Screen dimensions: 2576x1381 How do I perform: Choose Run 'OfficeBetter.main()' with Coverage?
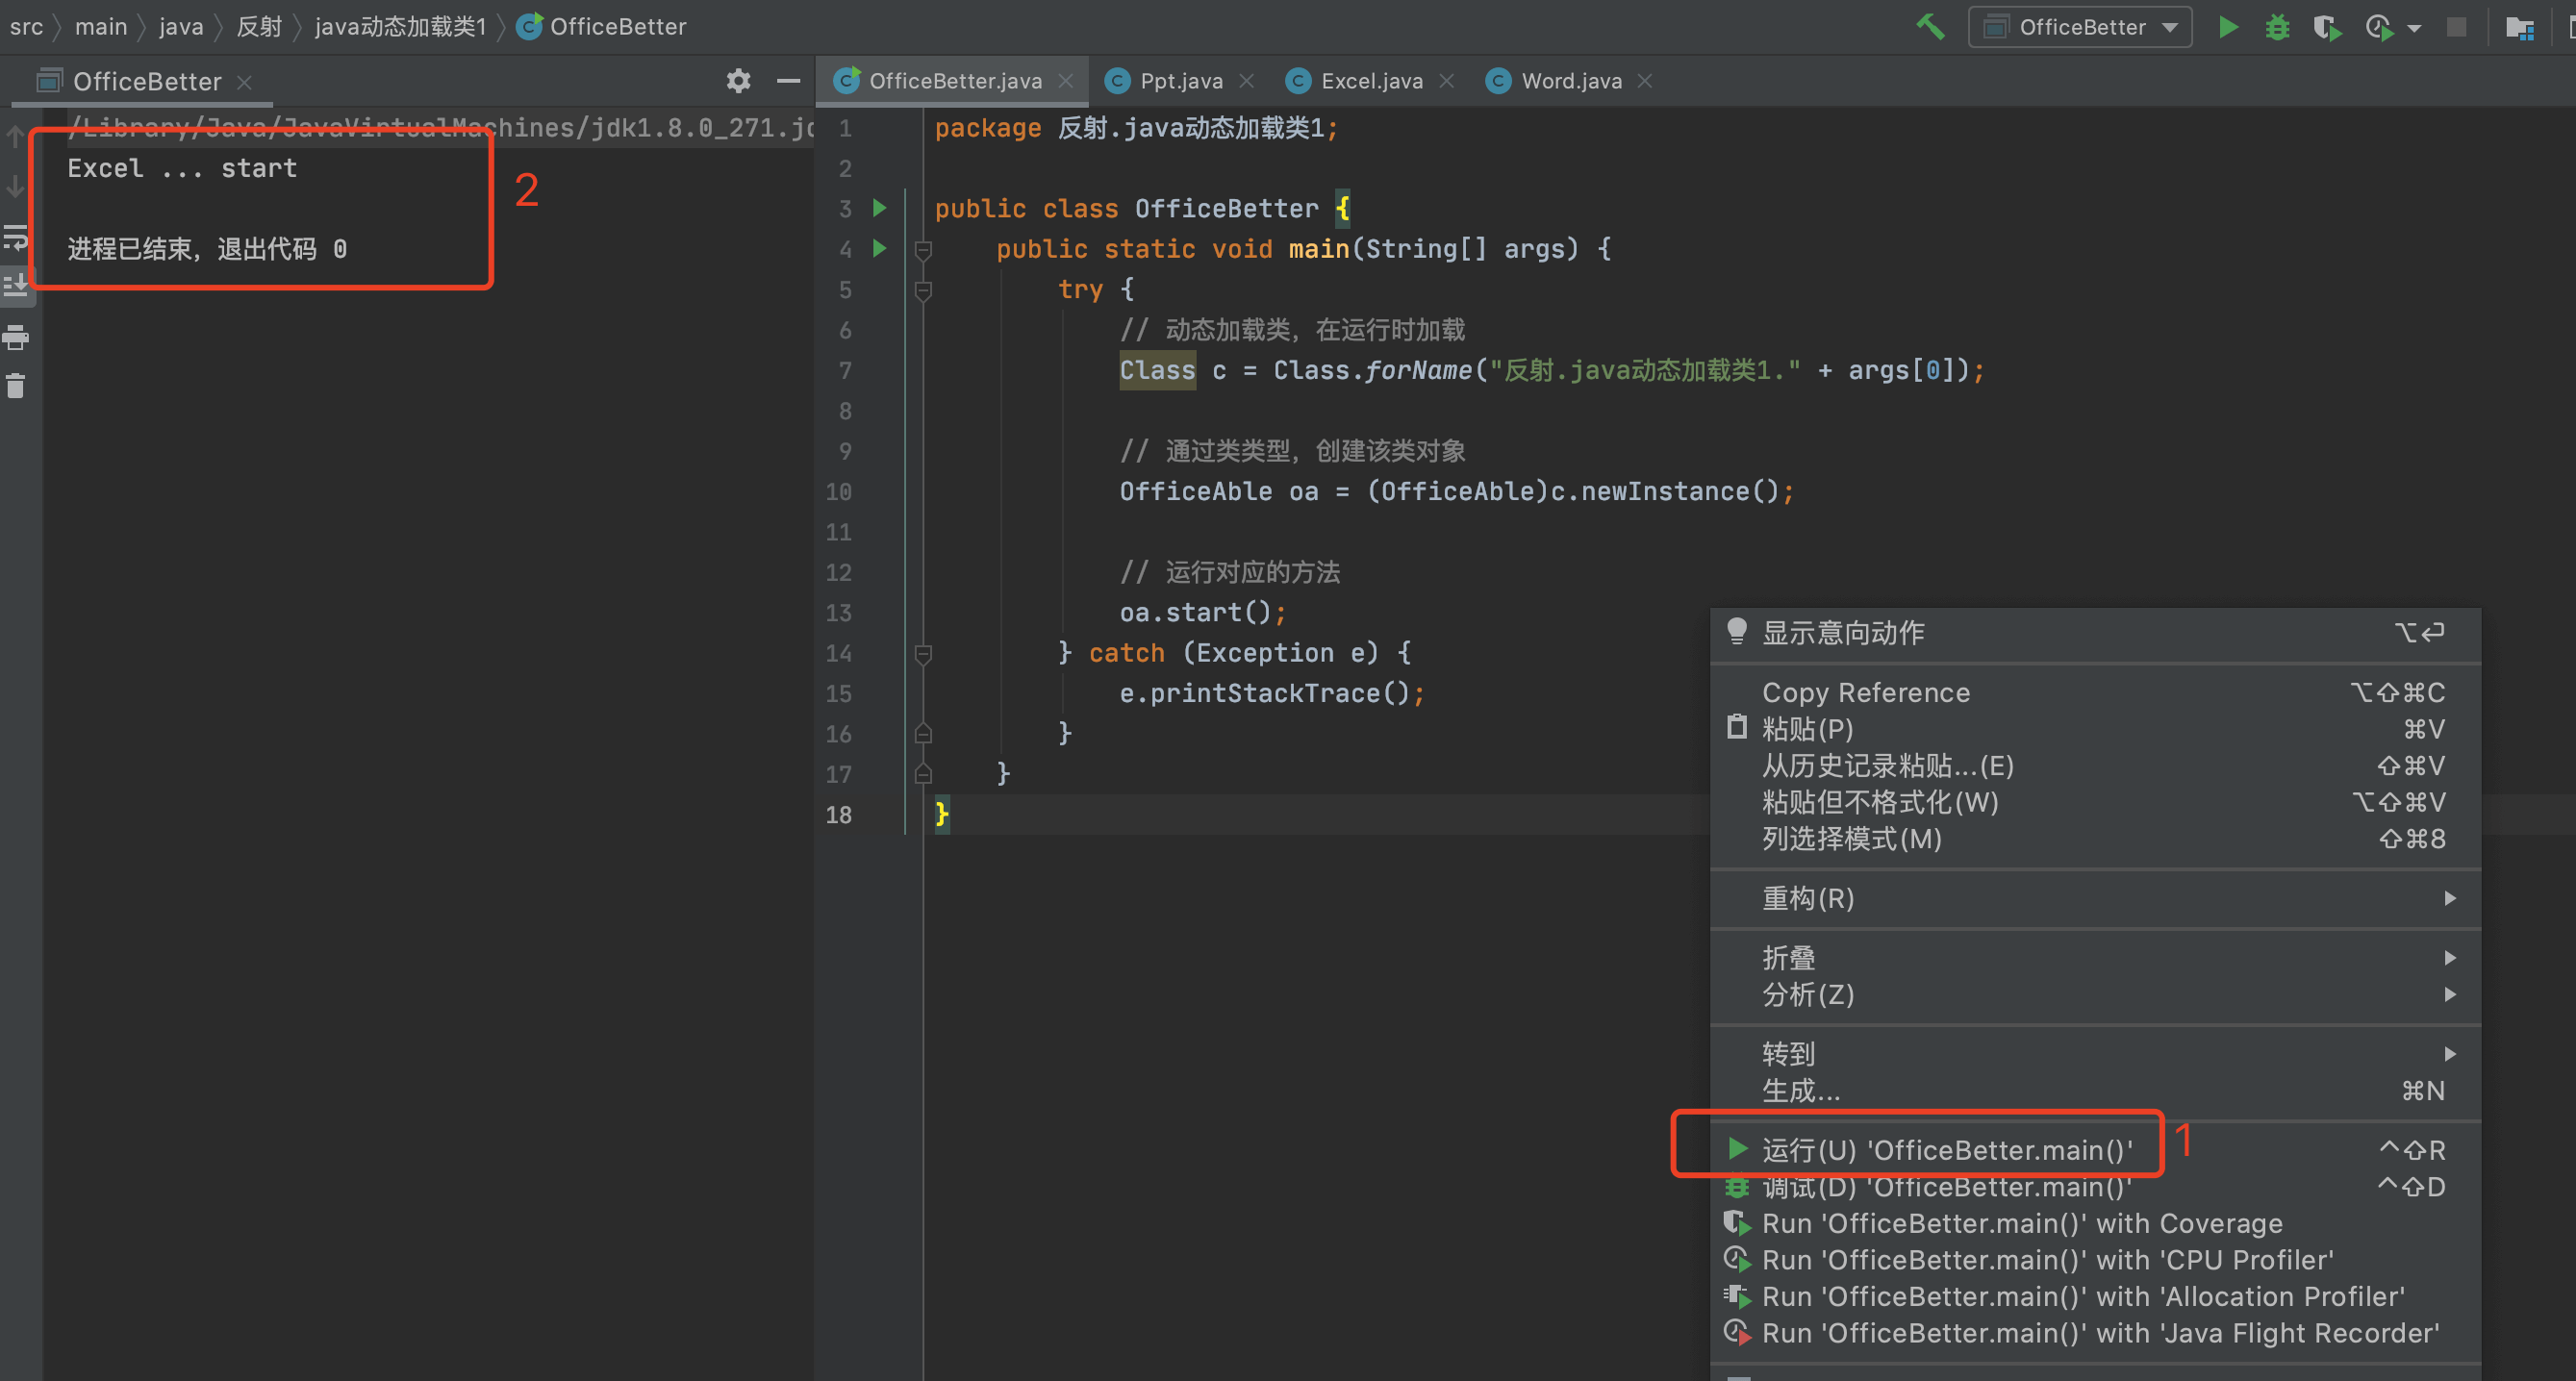[x=2095, y=1224]
